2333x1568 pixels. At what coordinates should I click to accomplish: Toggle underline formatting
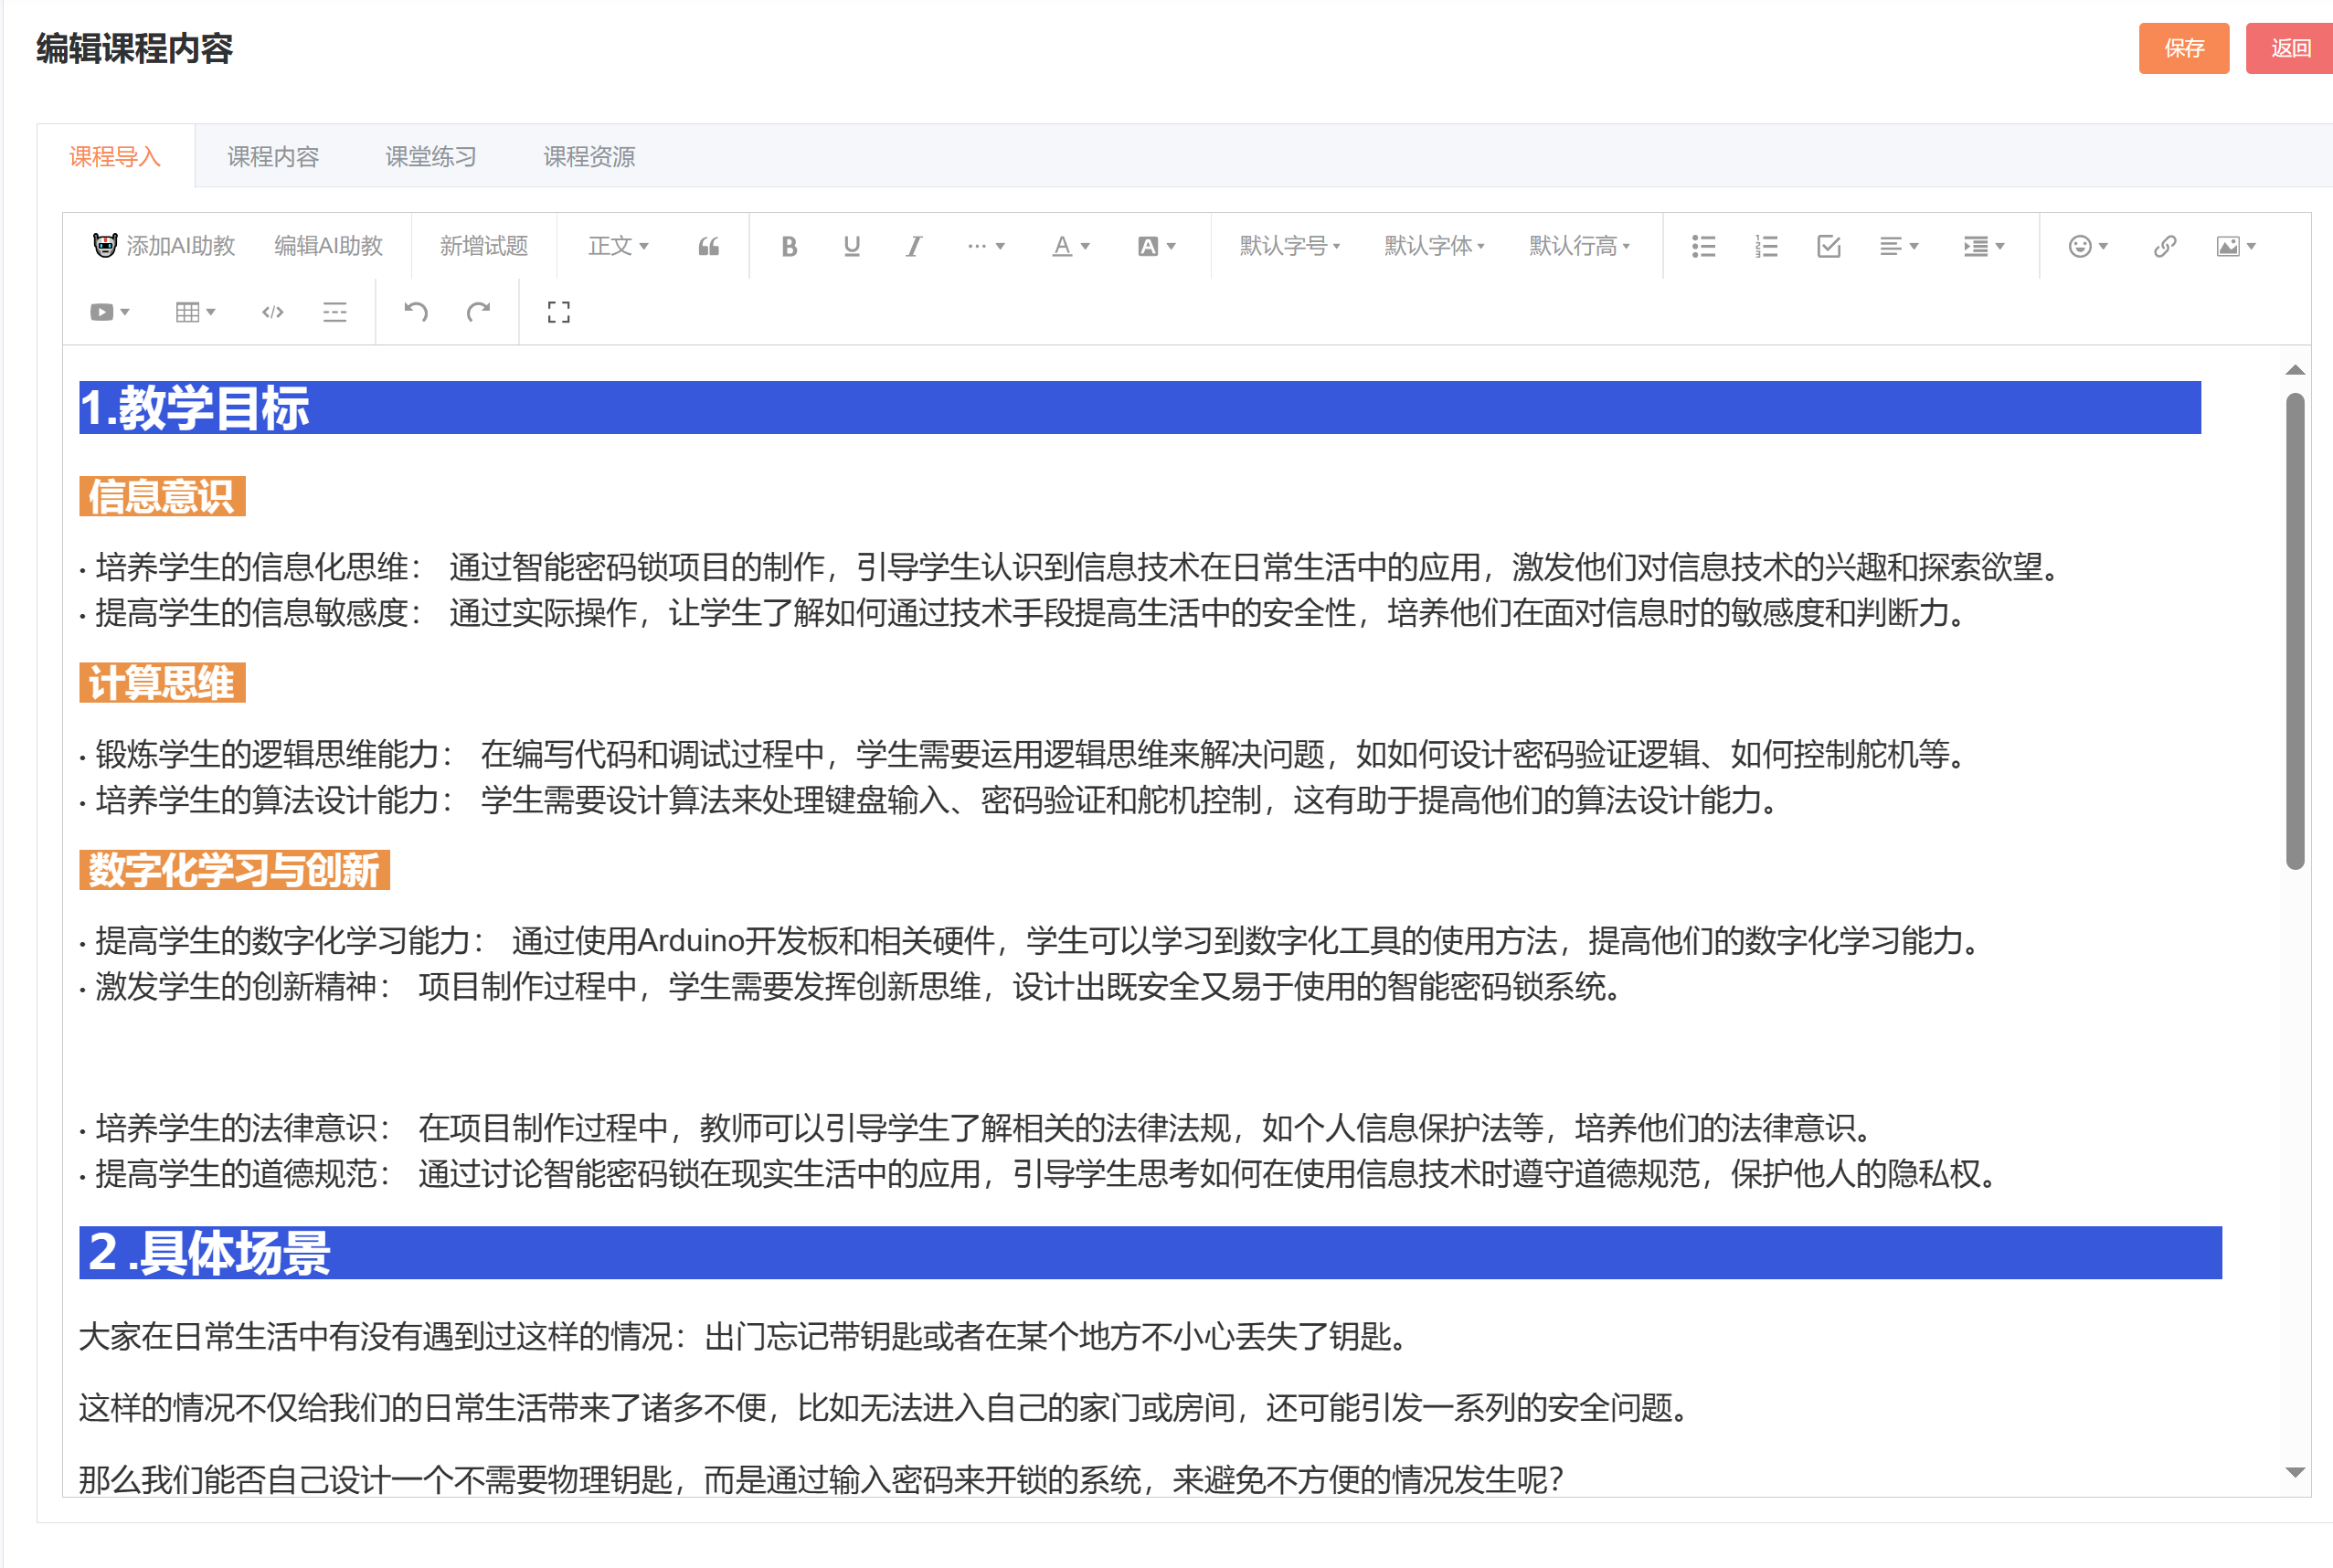pyautogui.click(x=851, y=246)
